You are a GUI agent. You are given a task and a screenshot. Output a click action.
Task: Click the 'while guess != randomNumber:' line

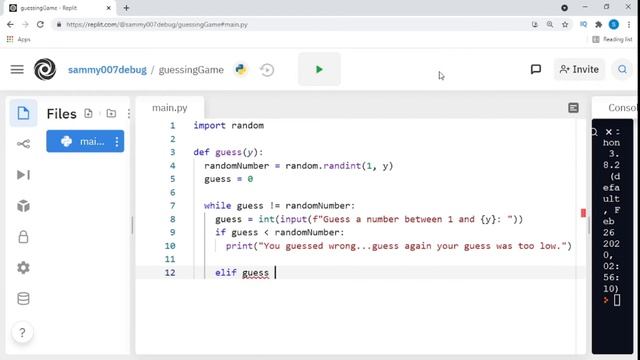280,206
